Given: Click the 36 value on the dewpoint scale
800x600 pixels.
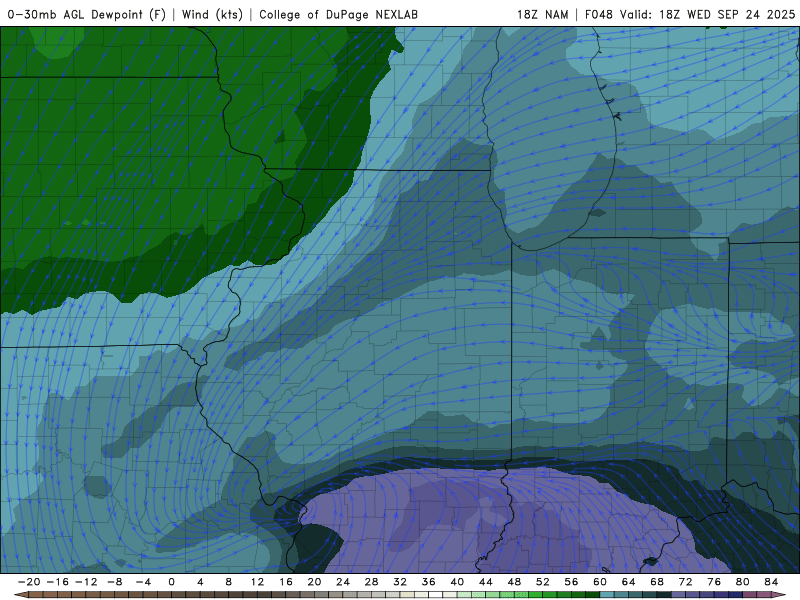Looking at the screenshot, I should tap(429, 582).
